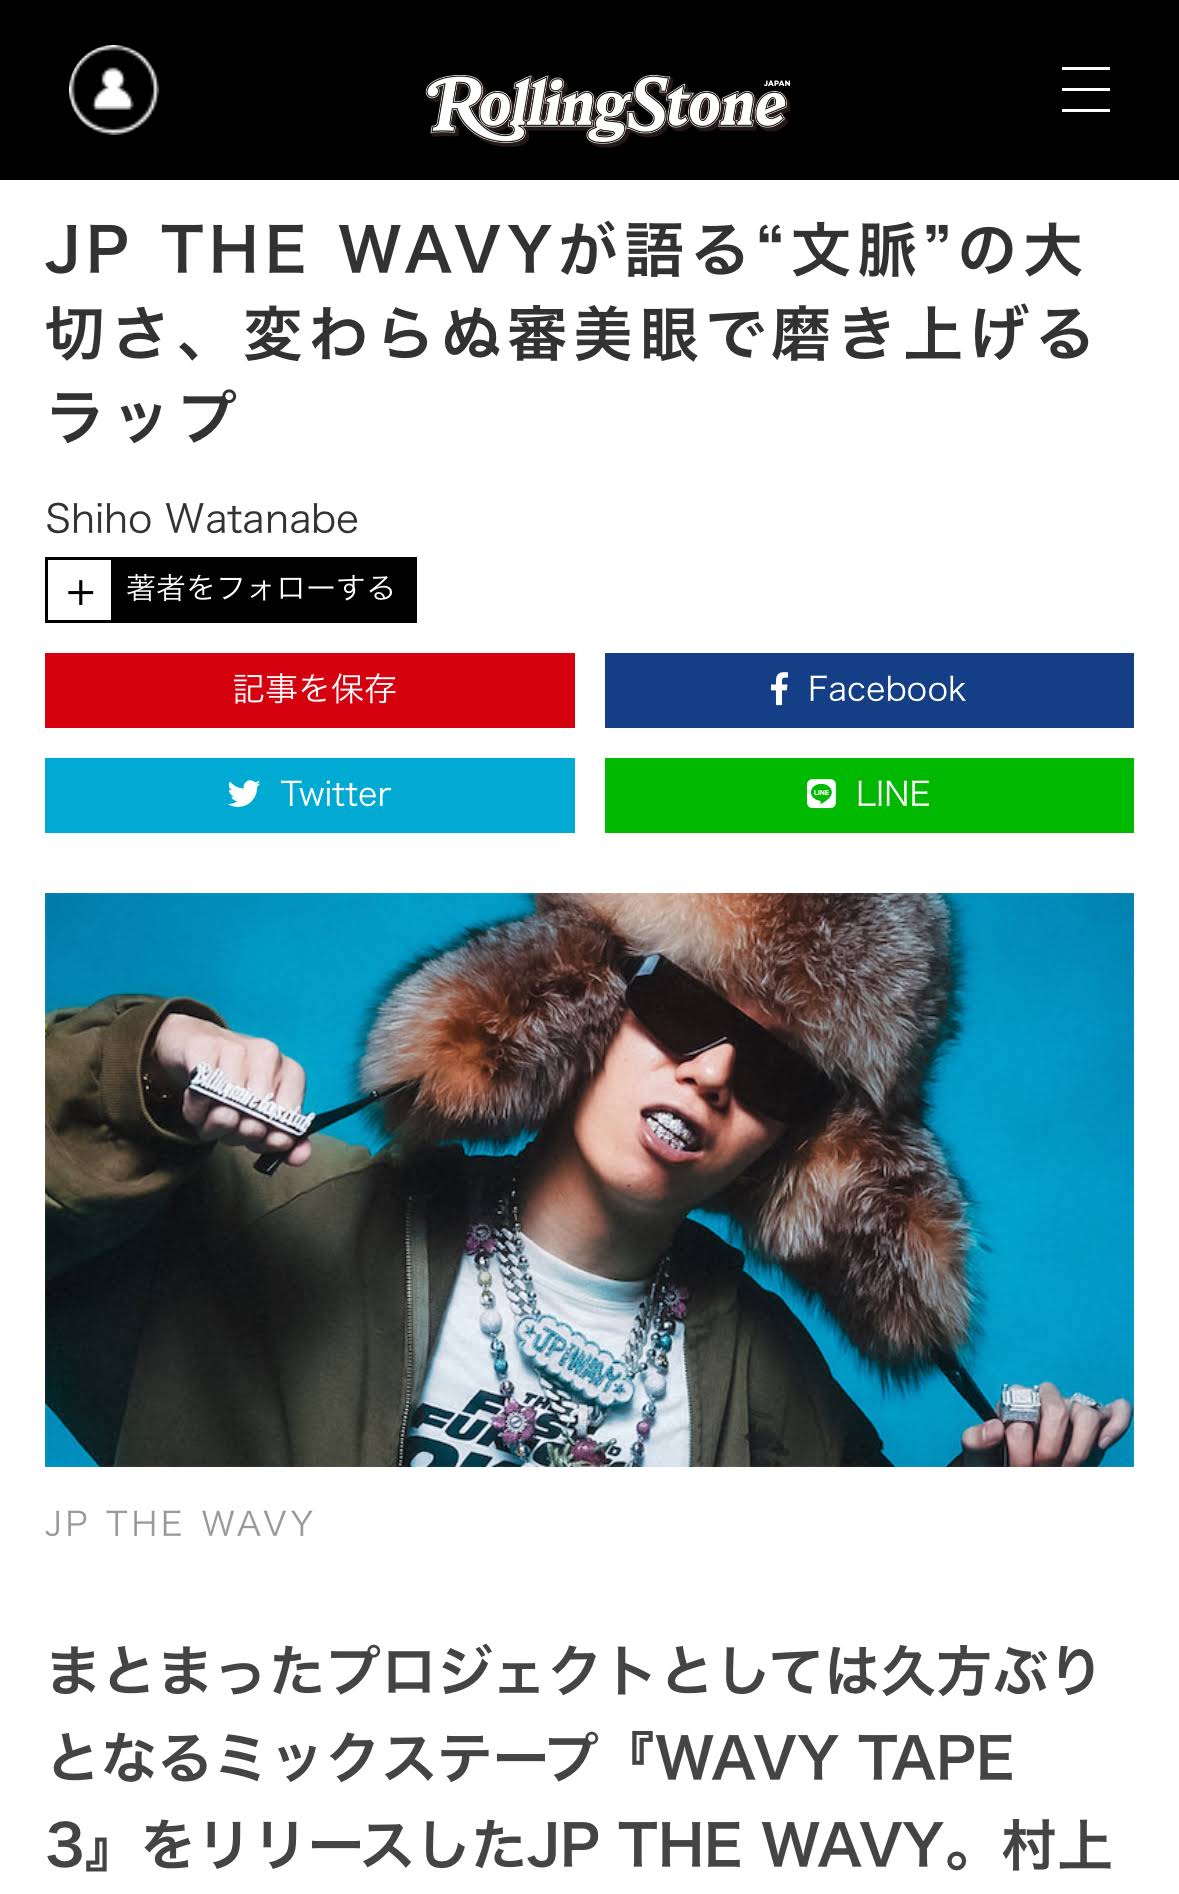This screenshot has height=1894, width=1179.
Task: Share the article on Facebook
Action: [869, 690]
